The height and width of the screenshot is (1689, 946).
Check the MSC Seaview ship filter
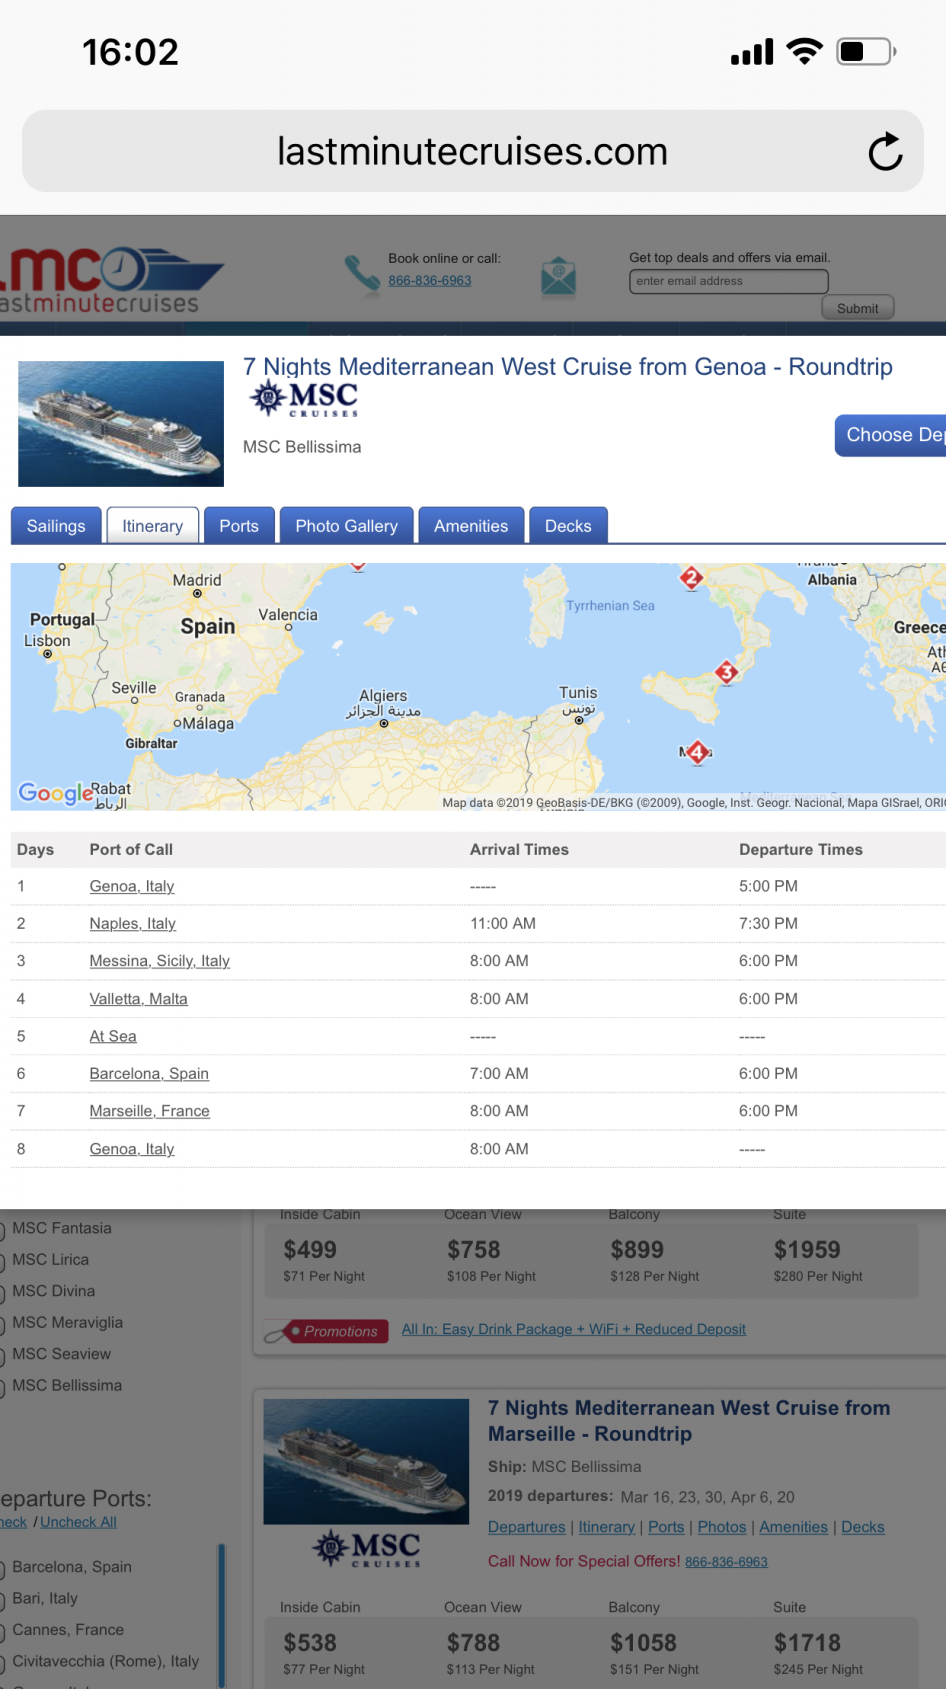click(x=3, y=1355)
